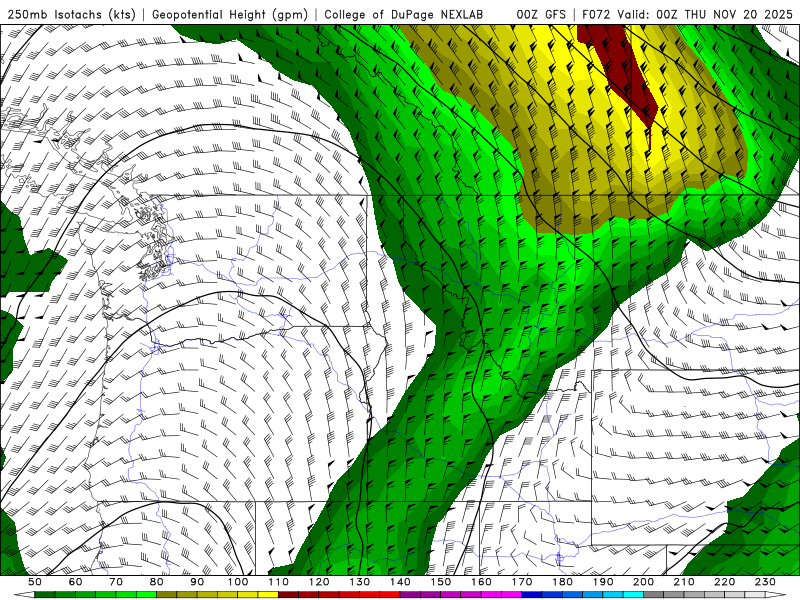The height and width of the screenshot is (600, 800).
Task: Click the colorbar label "210"
Action: [685, 582]
